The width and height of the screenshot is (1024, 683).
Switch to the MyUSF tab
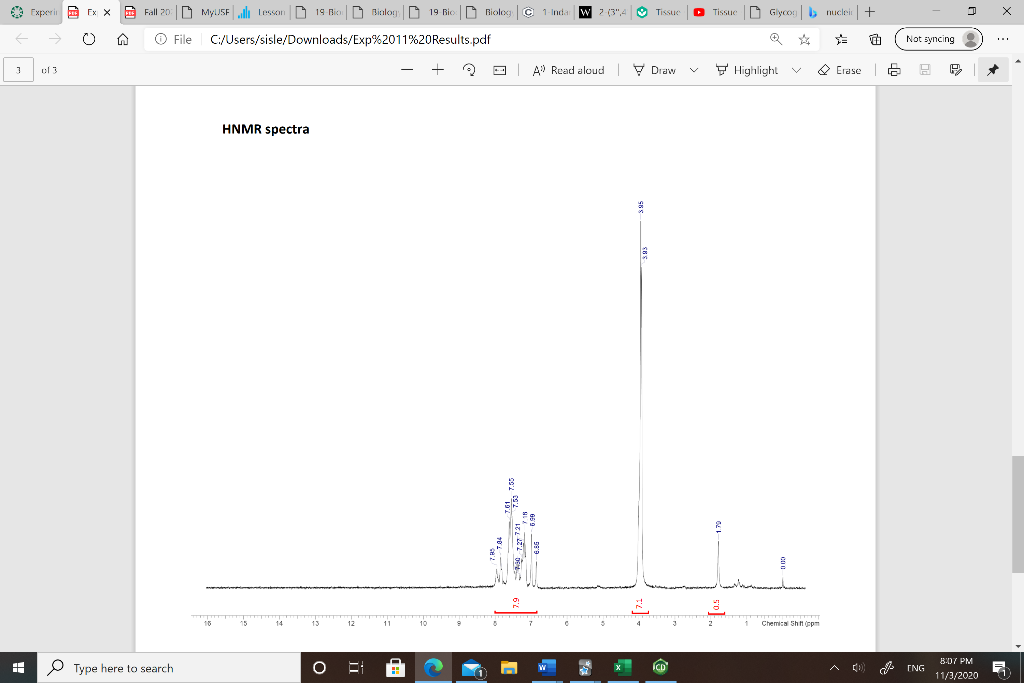(x=206, y=12)
